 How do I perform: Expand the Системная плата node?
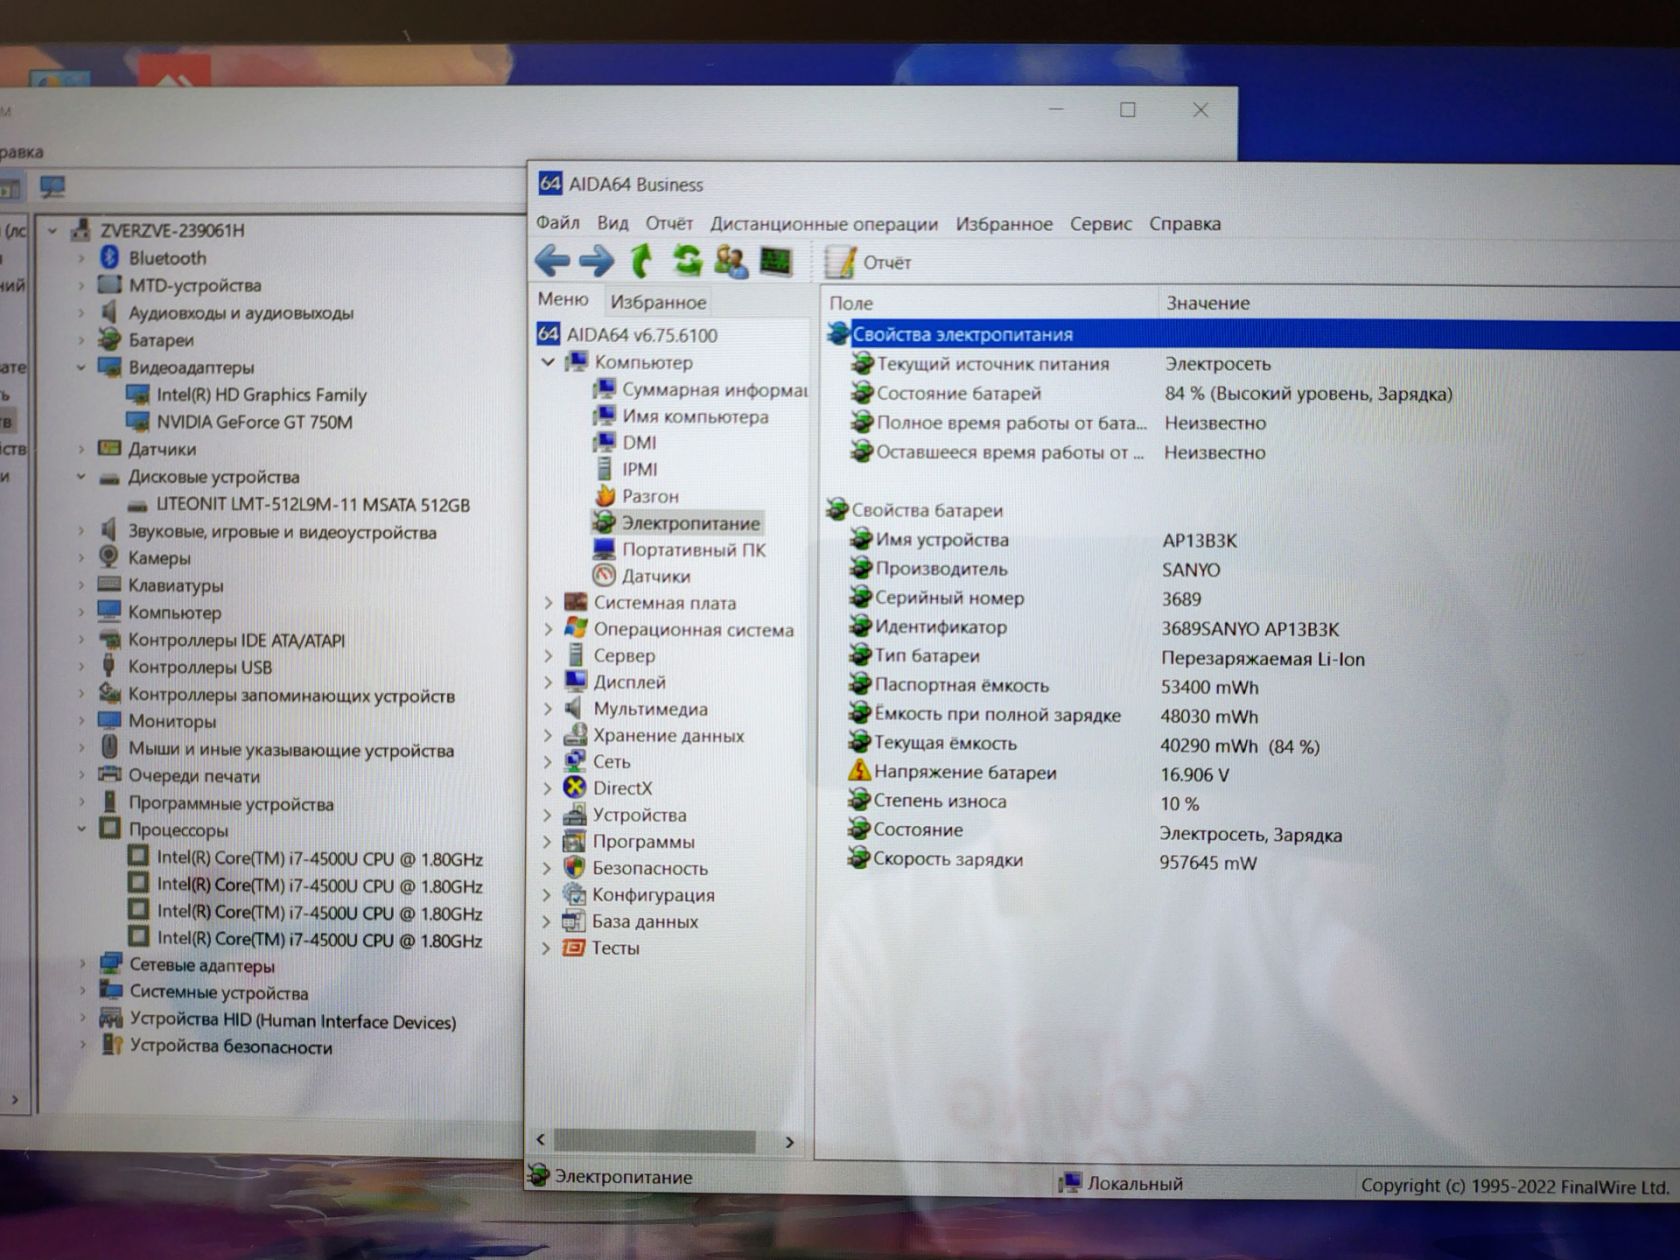548,603
